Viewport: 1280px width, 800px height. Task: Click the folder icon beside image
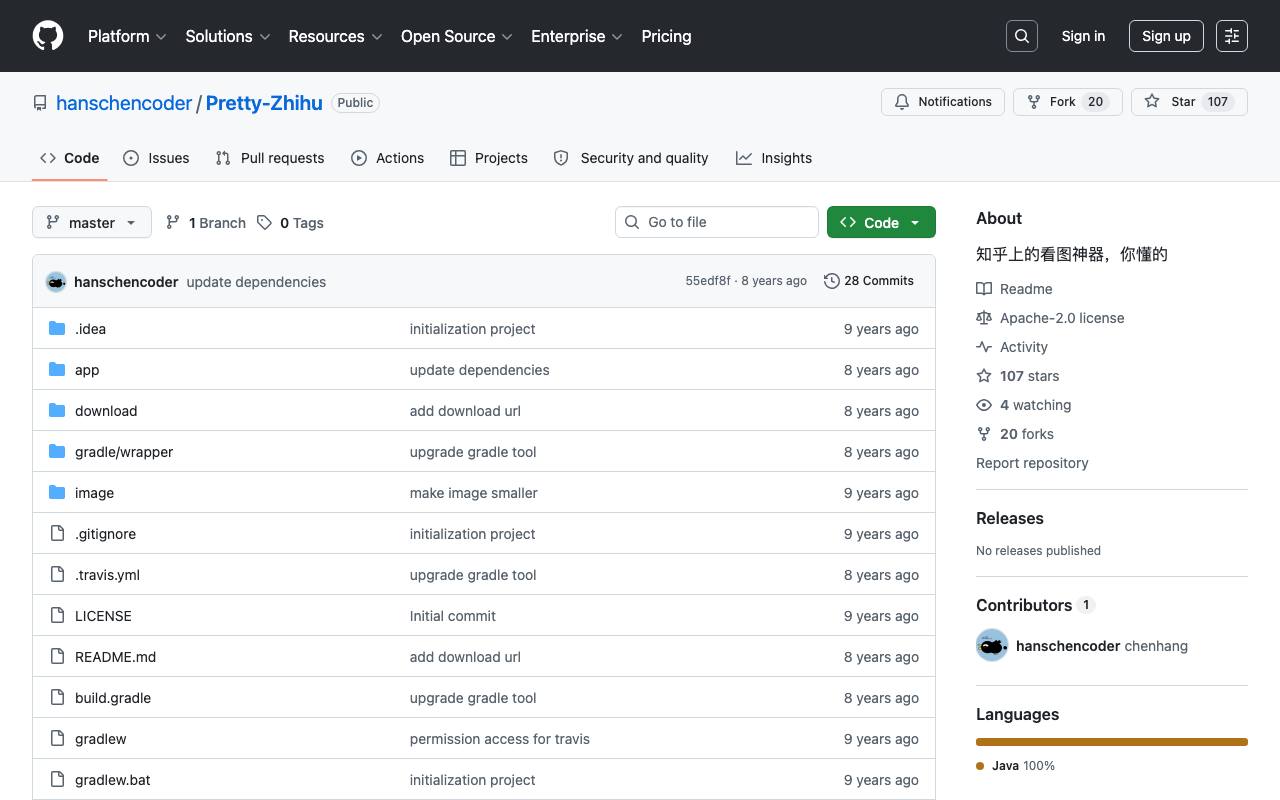[x=57, y=493]
